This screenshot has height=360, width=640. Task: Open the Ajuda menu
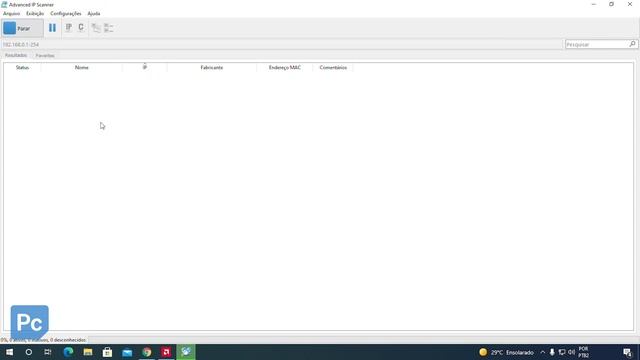point(94,13)
